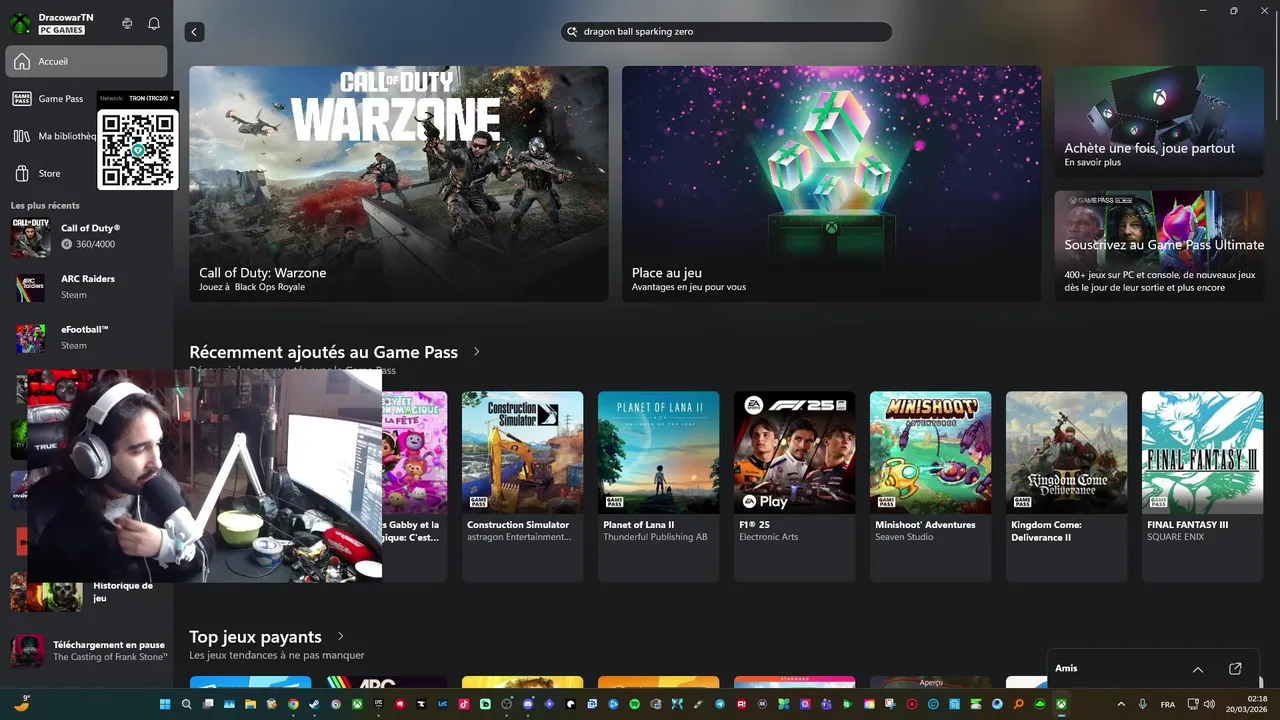Go back with the arrow button
This screenshot has height=720, width=1280.
point(194,32)
